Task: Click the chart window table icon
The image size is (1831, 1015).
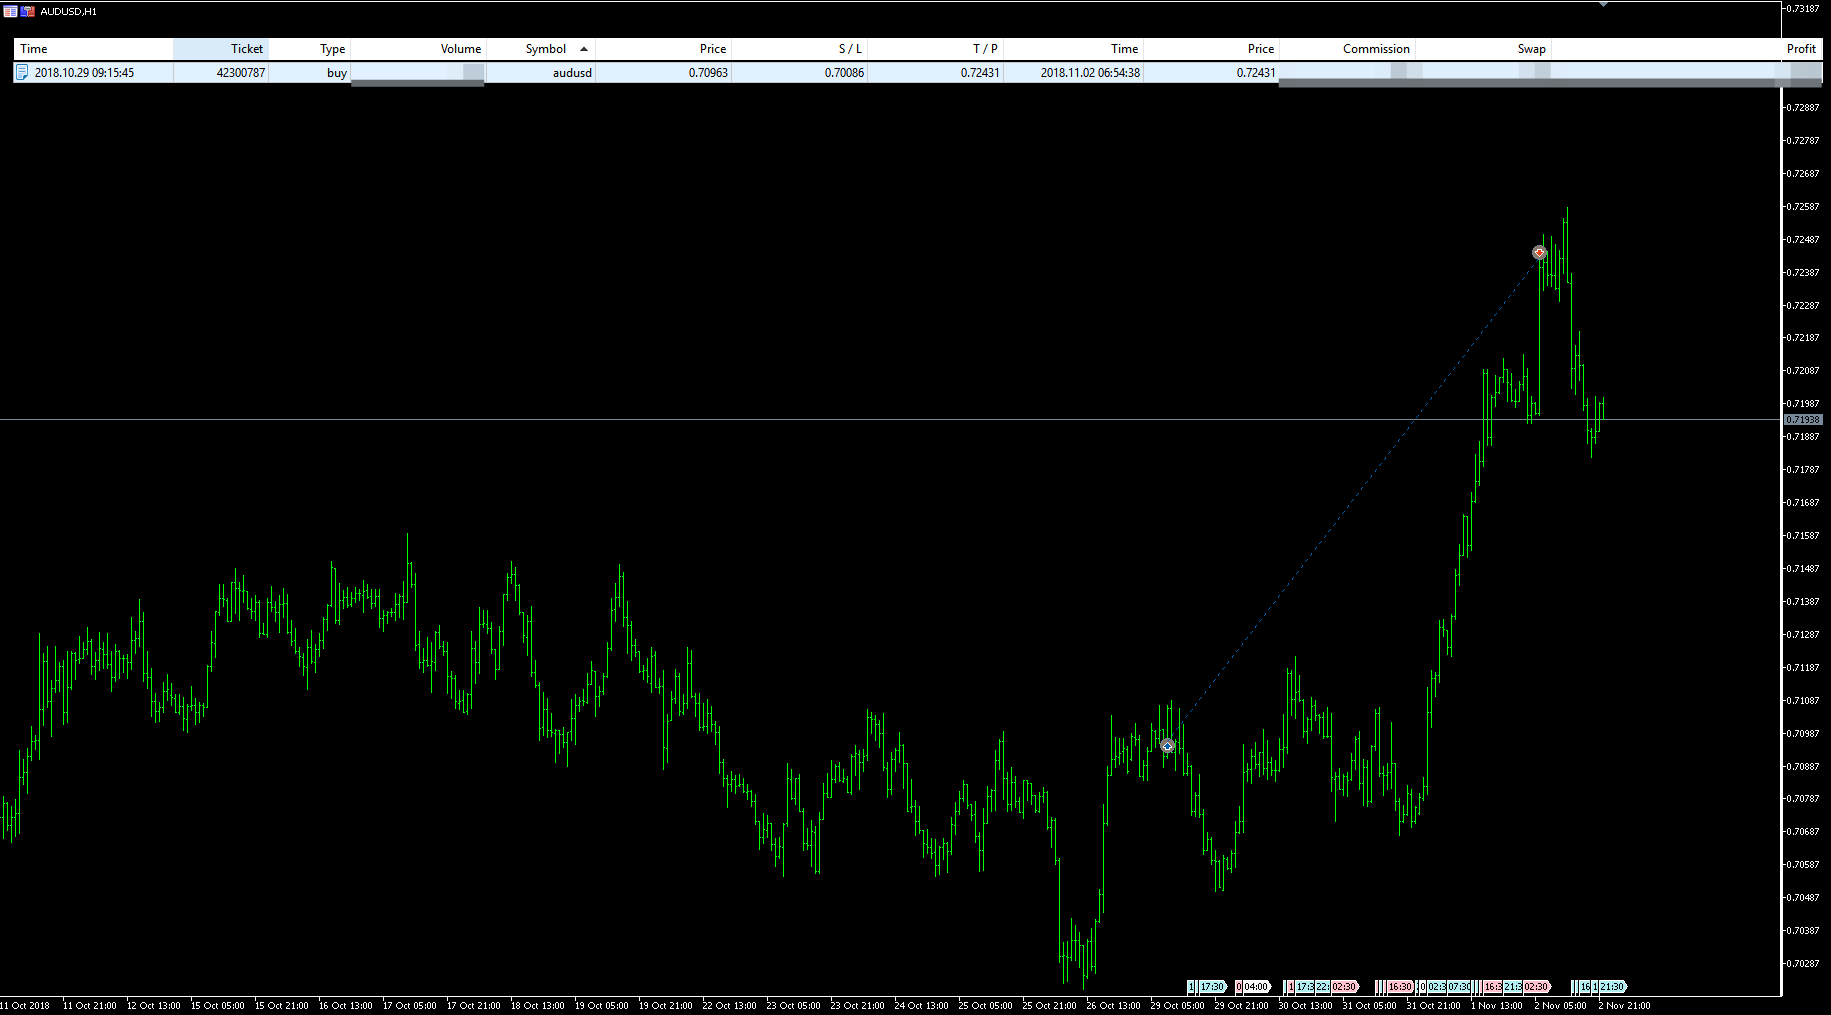Action: (10, 11)
